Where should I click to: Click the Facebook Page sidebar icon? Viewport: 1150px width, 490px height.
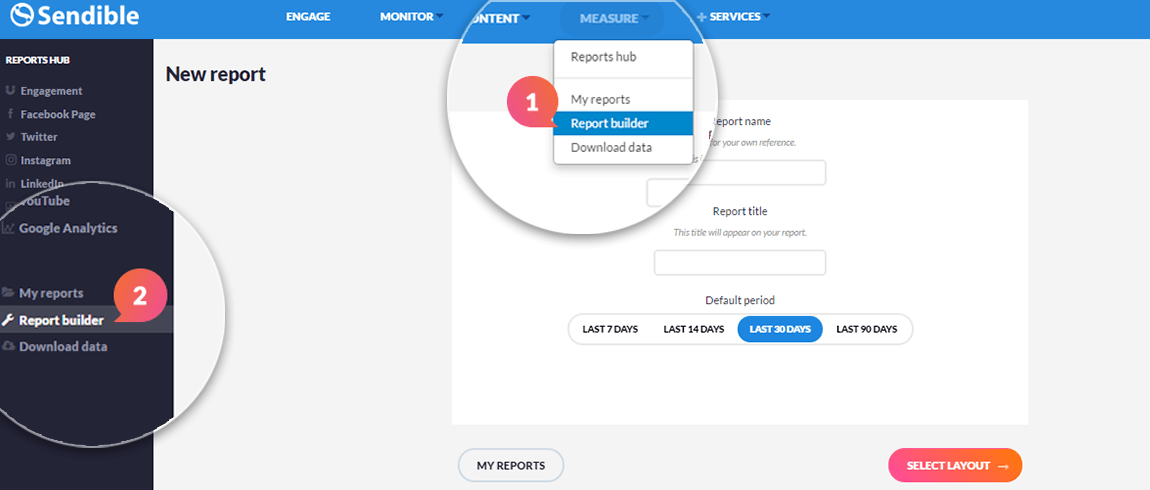pyautogui.click(x=11, y=114)
